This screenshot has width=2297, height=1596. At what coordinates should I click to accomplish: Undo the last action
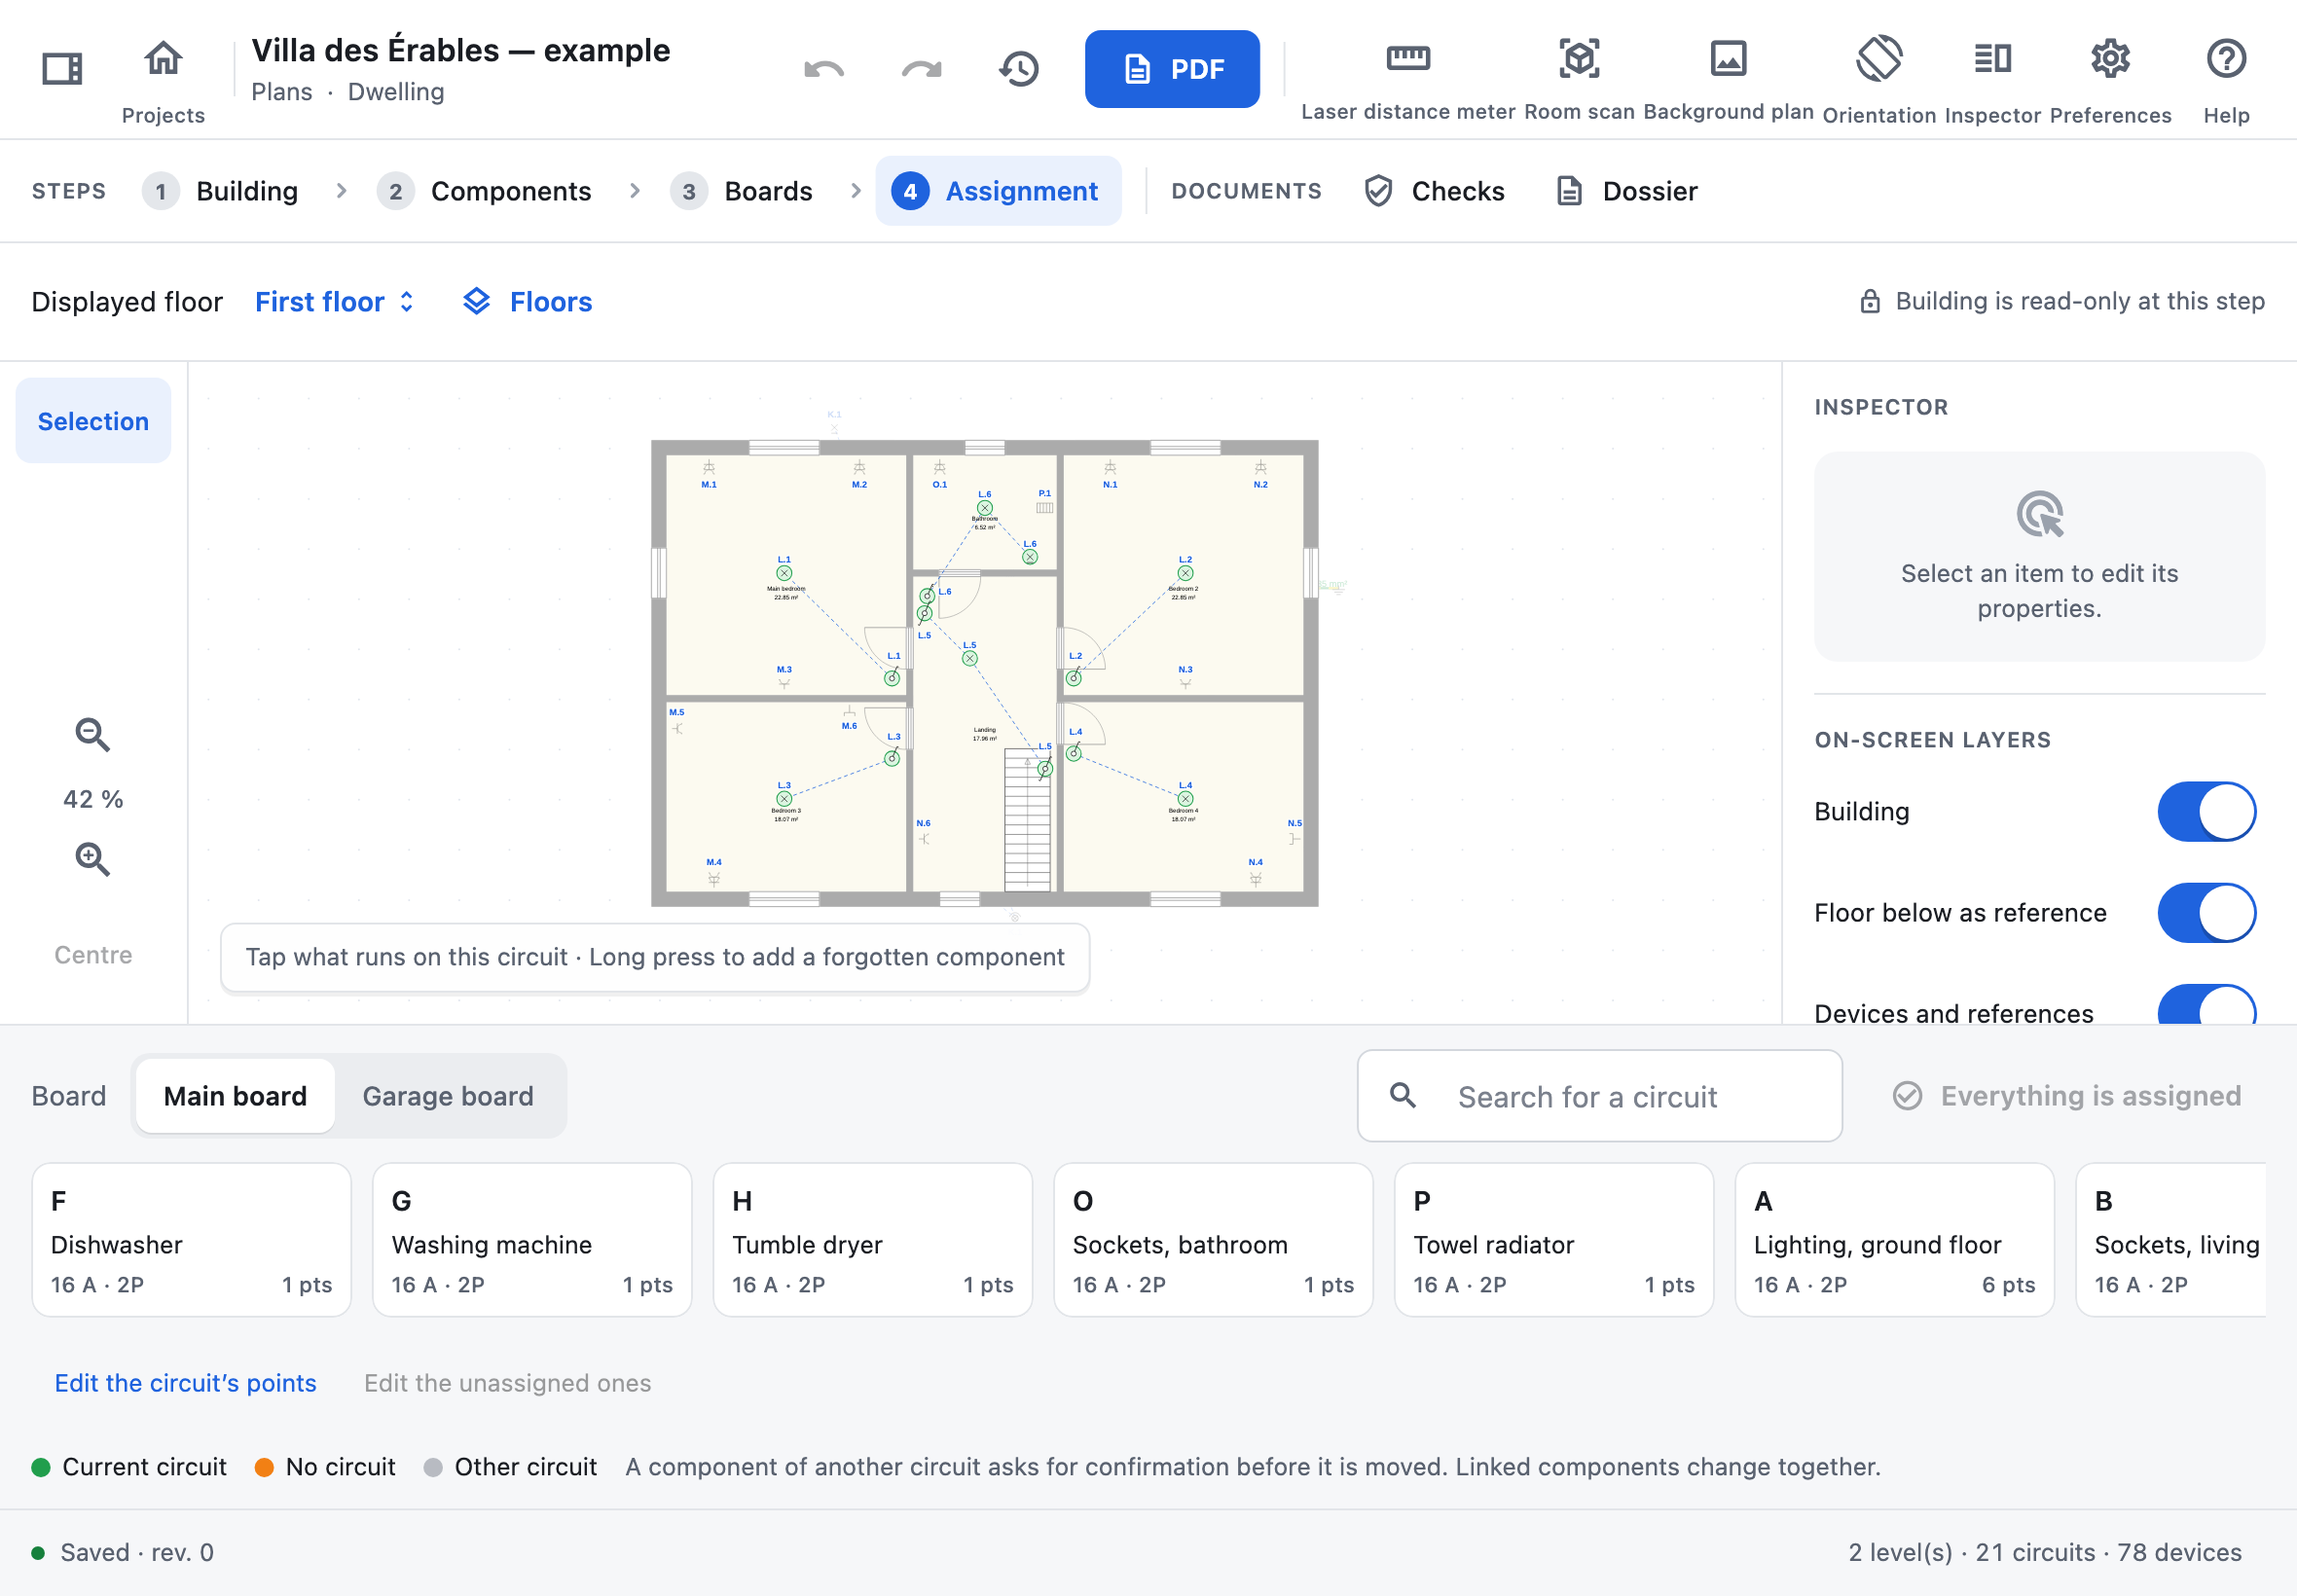click(x=824, y=69)
